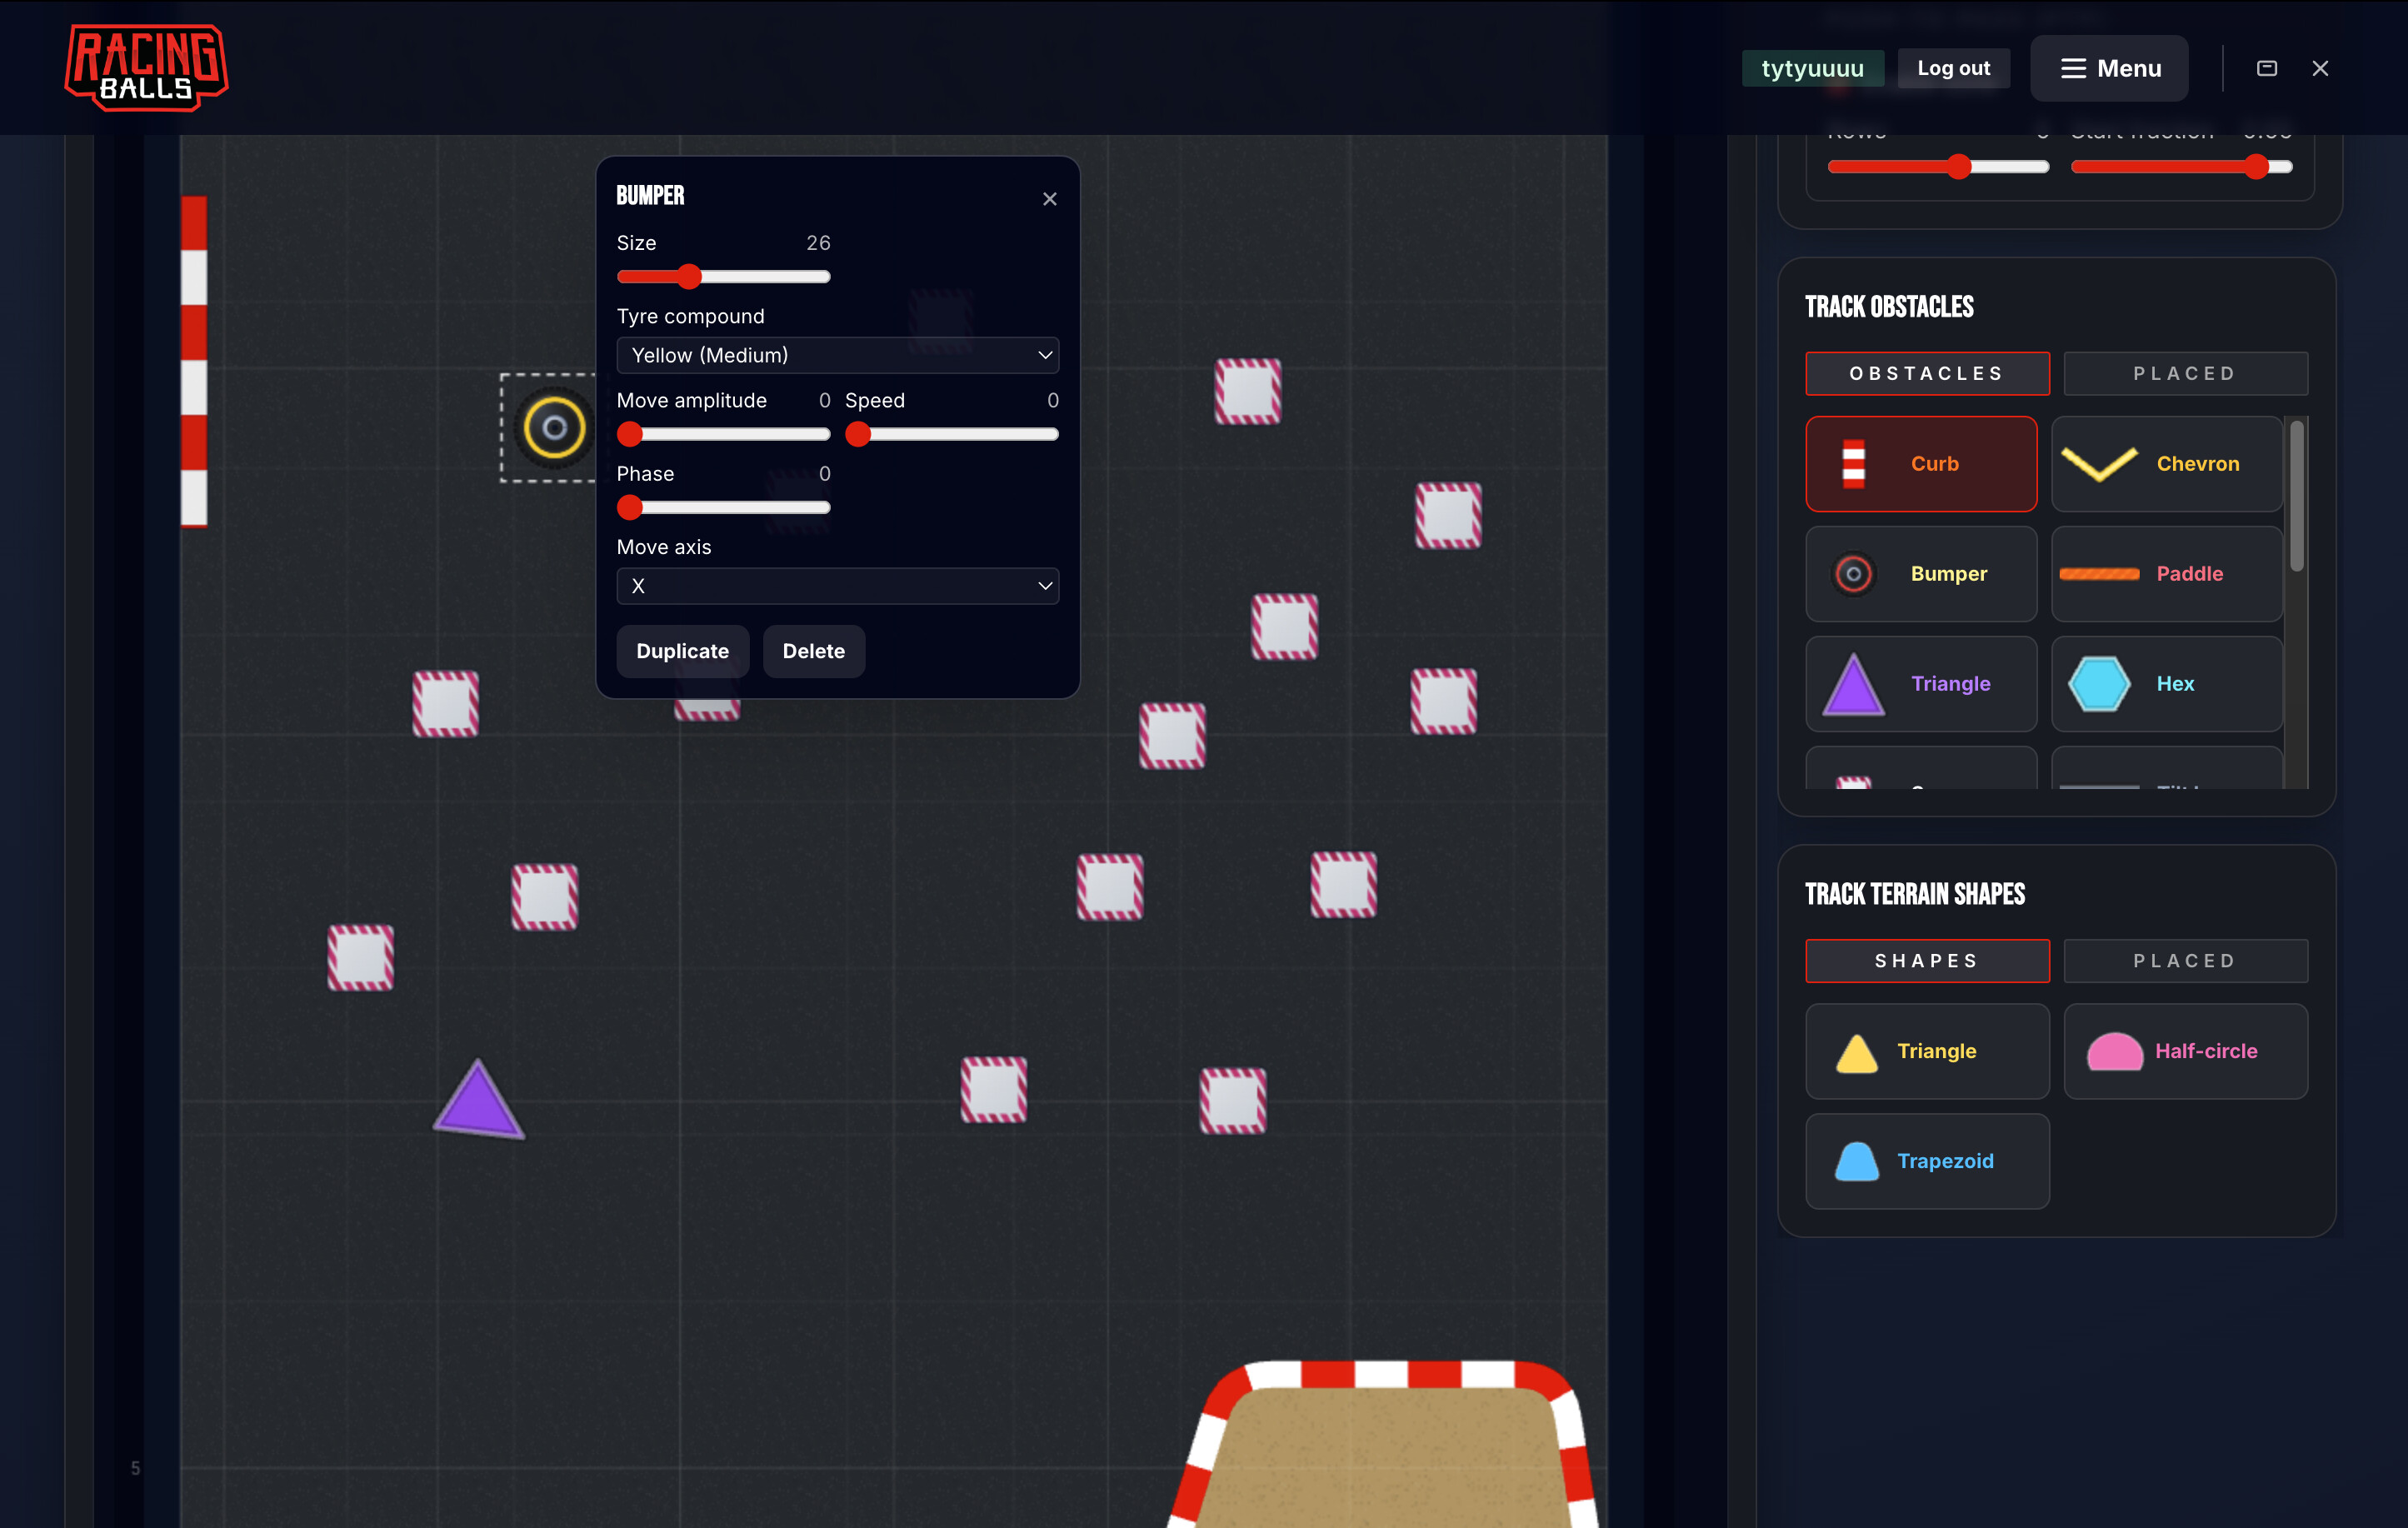Image resolution: width=2408 pixels, height=1528 pixels.
Task: Close the Bumper properties dialog
Action: (1049, 198)
